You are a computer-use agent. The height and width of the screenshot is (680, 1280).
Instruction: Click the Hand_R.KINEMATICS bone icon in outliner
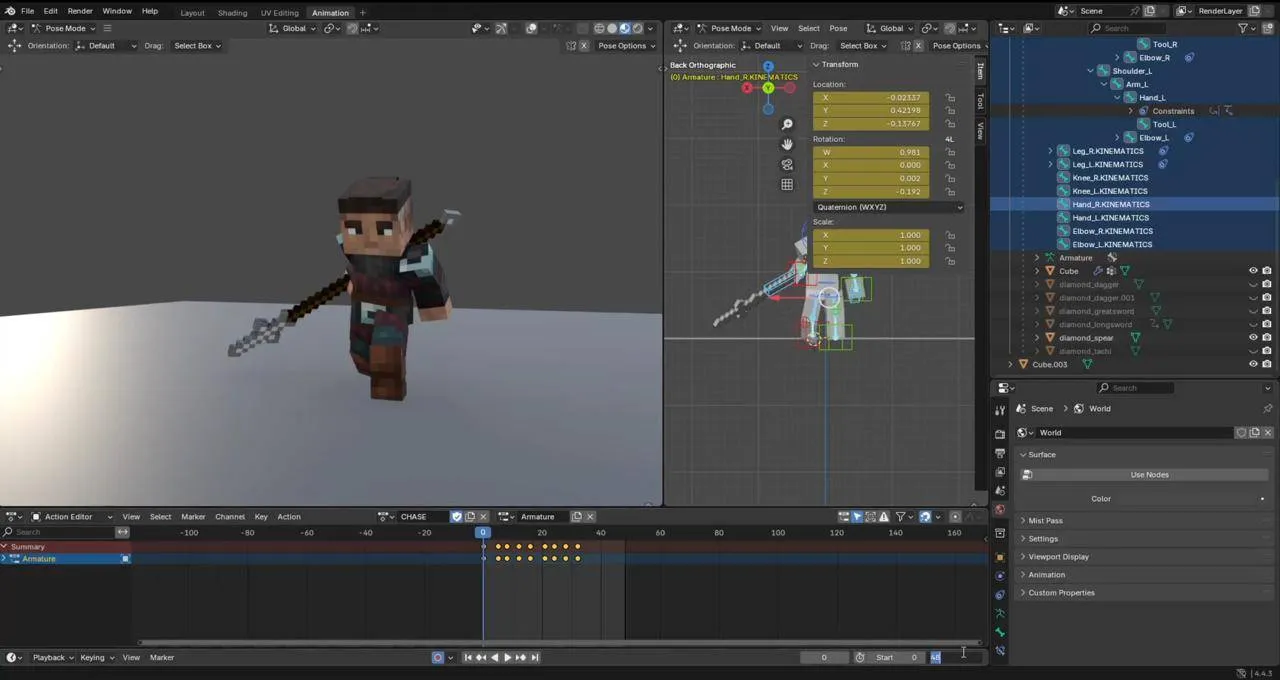coord(1064,204)
